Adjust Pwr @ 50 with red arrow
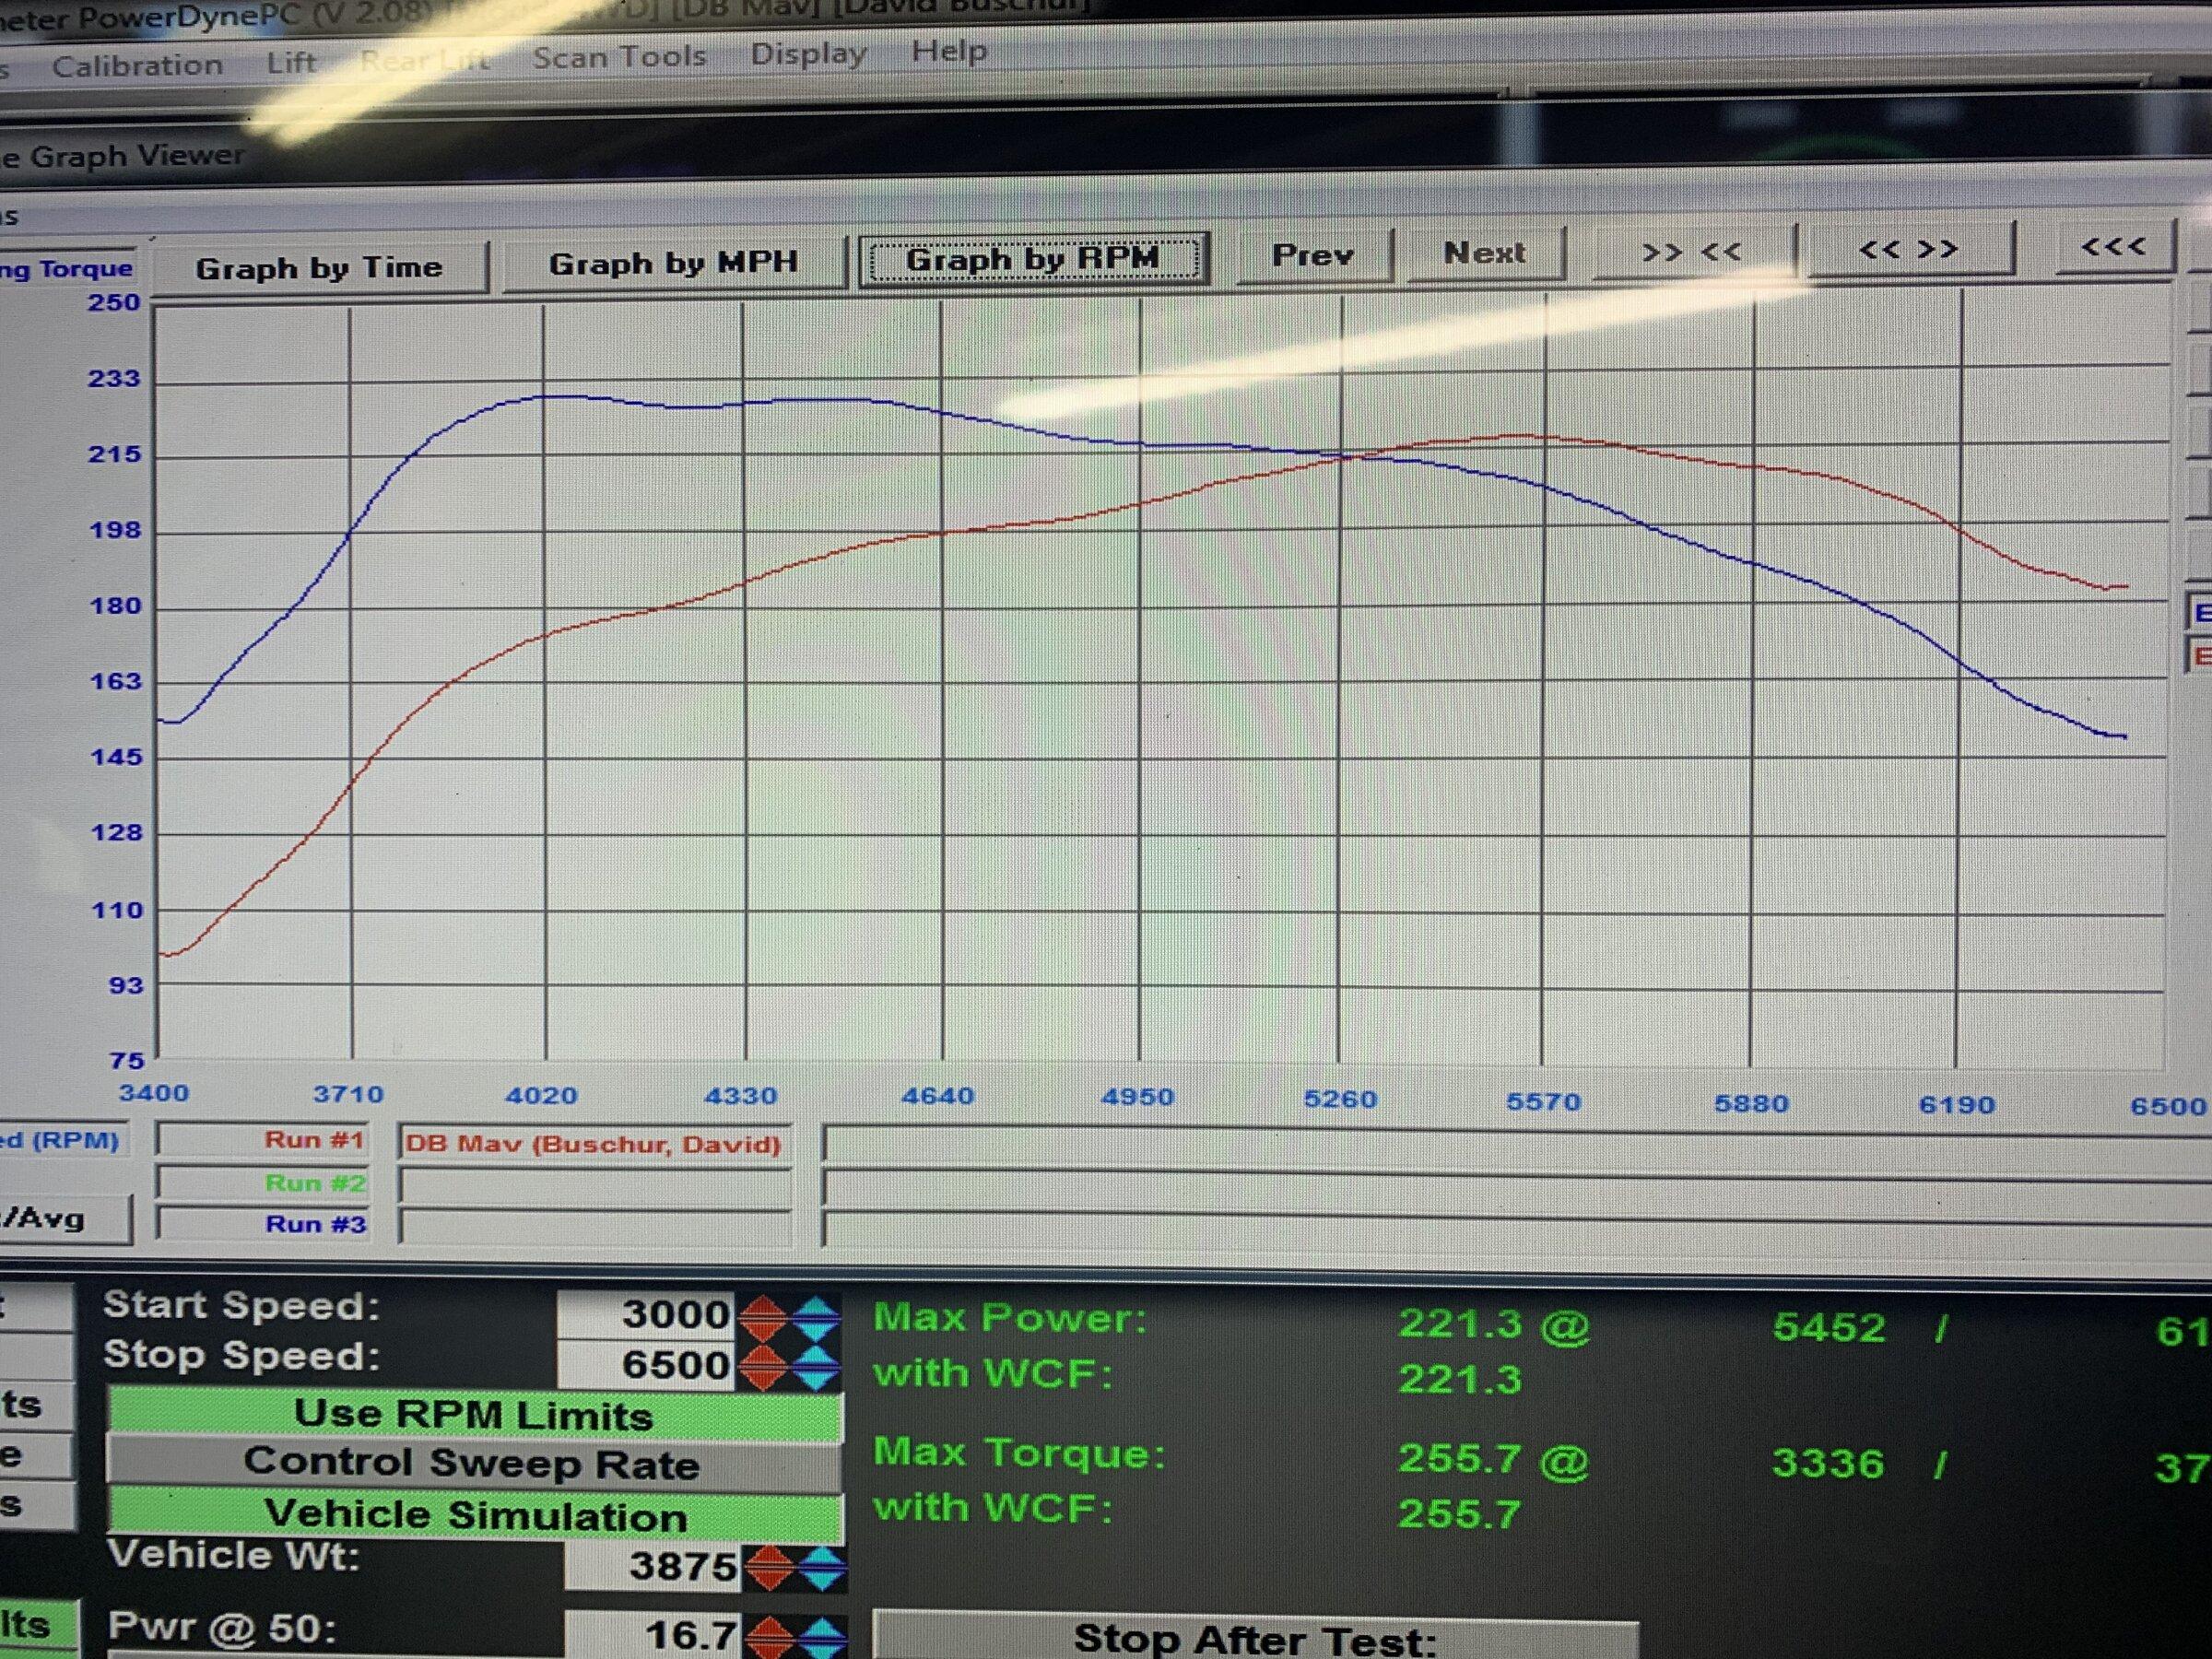Image resolution: width=2212 pixels, height=1659 pixels. click(x=770, y=1637)
